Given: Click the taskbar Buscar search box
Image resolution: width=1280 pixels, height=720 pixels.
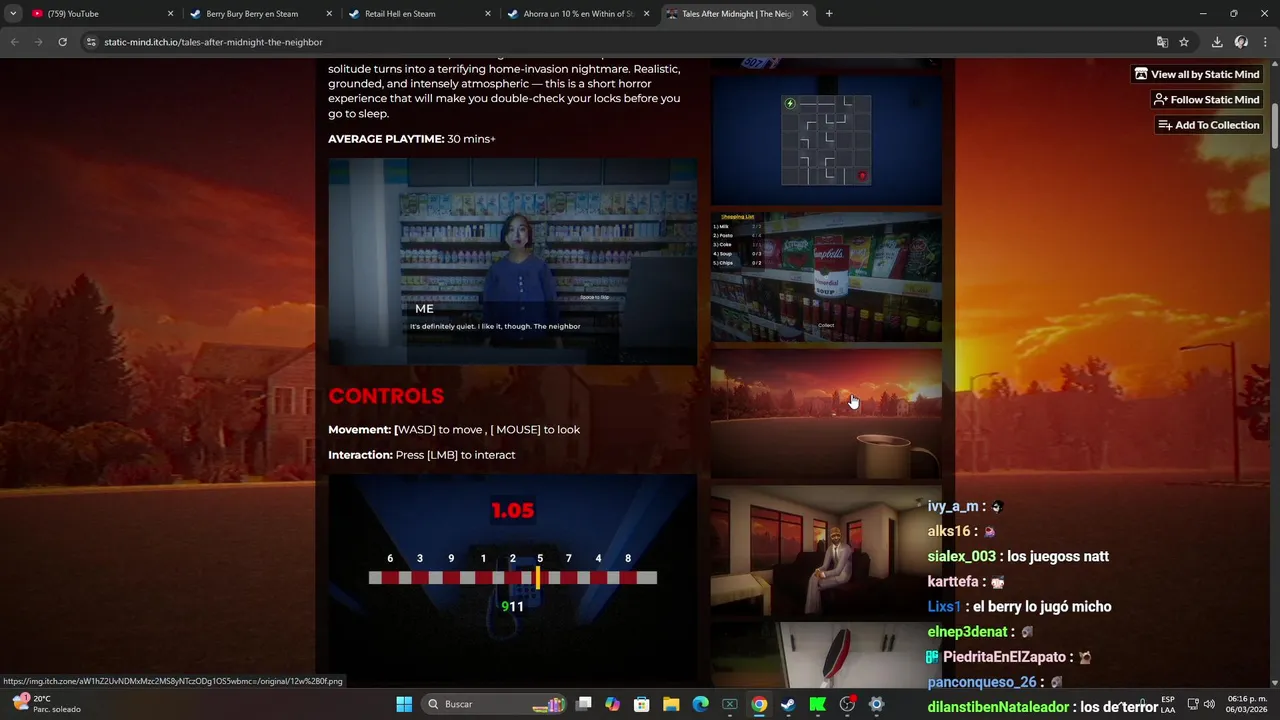Looking at the screenshot, I should (496, 704).
